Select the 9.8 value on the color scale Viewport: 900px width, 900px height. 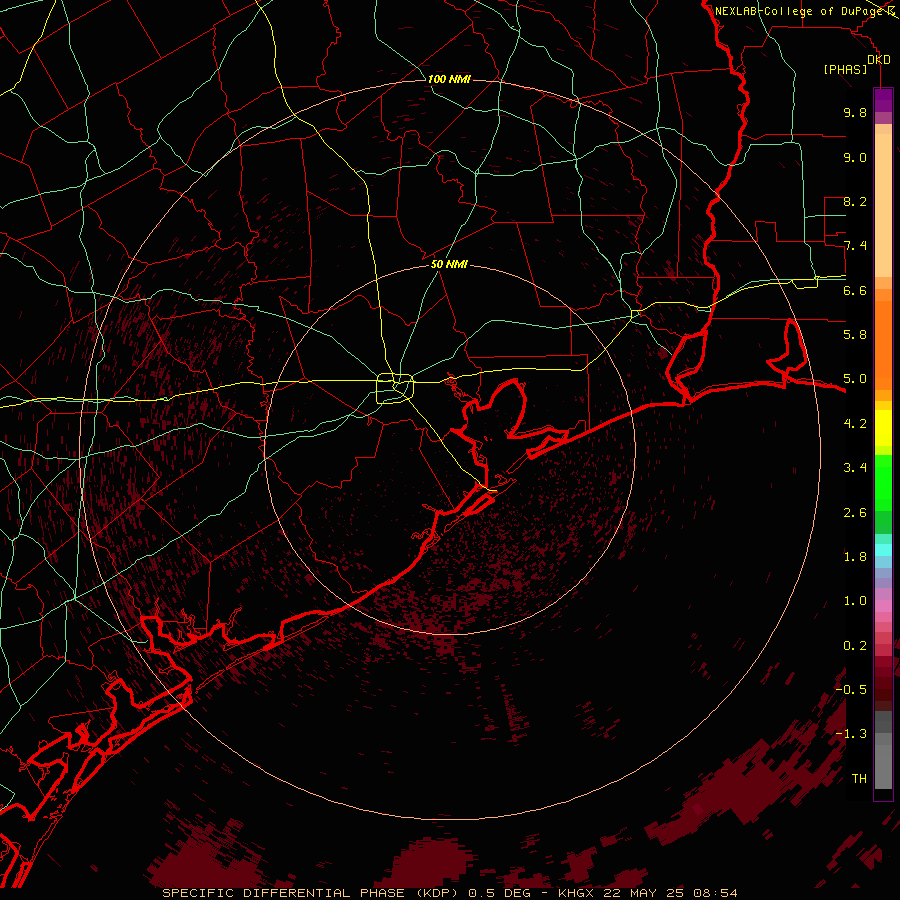tap(855, 112)
